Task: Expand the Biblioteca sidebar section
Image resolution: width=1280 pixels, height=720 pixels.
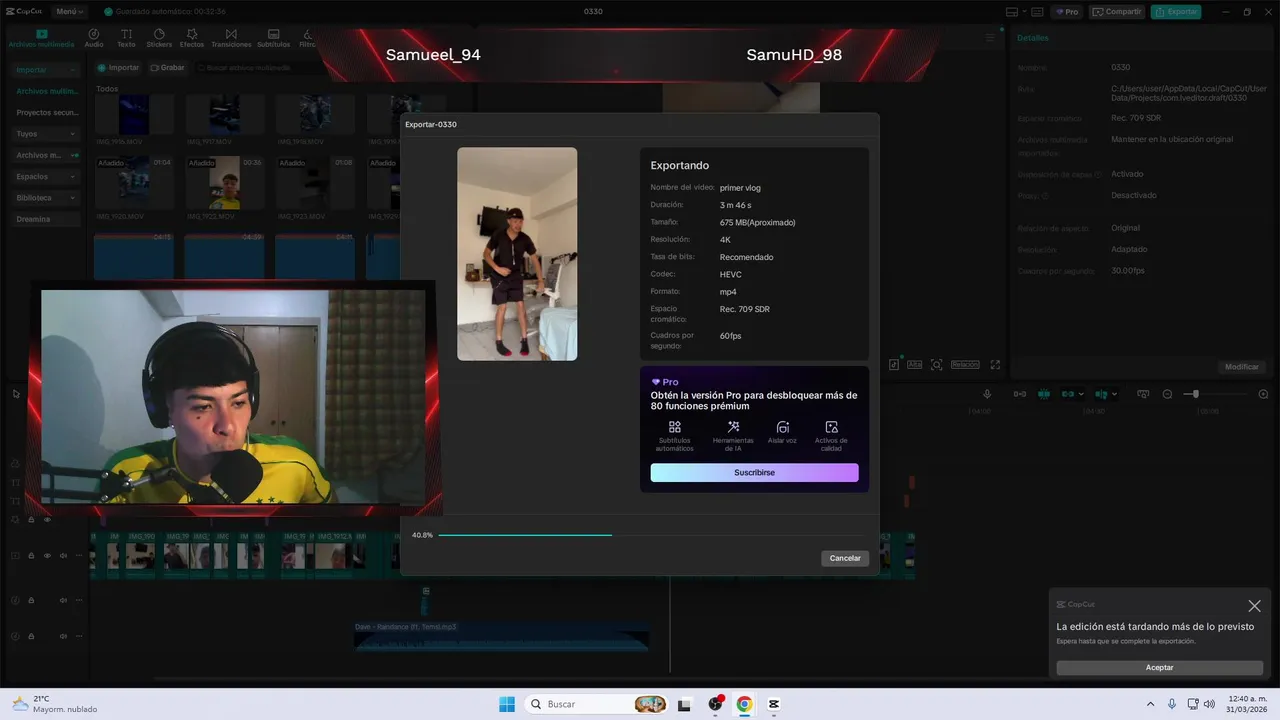Action: click(x=46, y=198)
